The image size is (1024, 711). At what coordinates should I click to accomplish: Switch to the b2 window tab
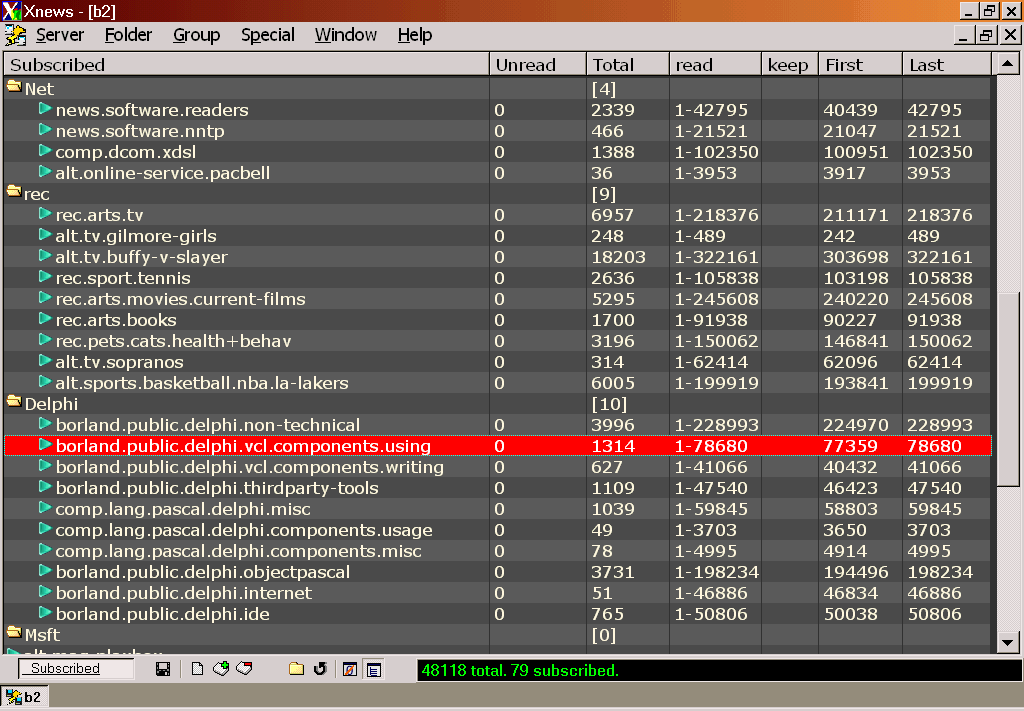click(x=24, y=697)
